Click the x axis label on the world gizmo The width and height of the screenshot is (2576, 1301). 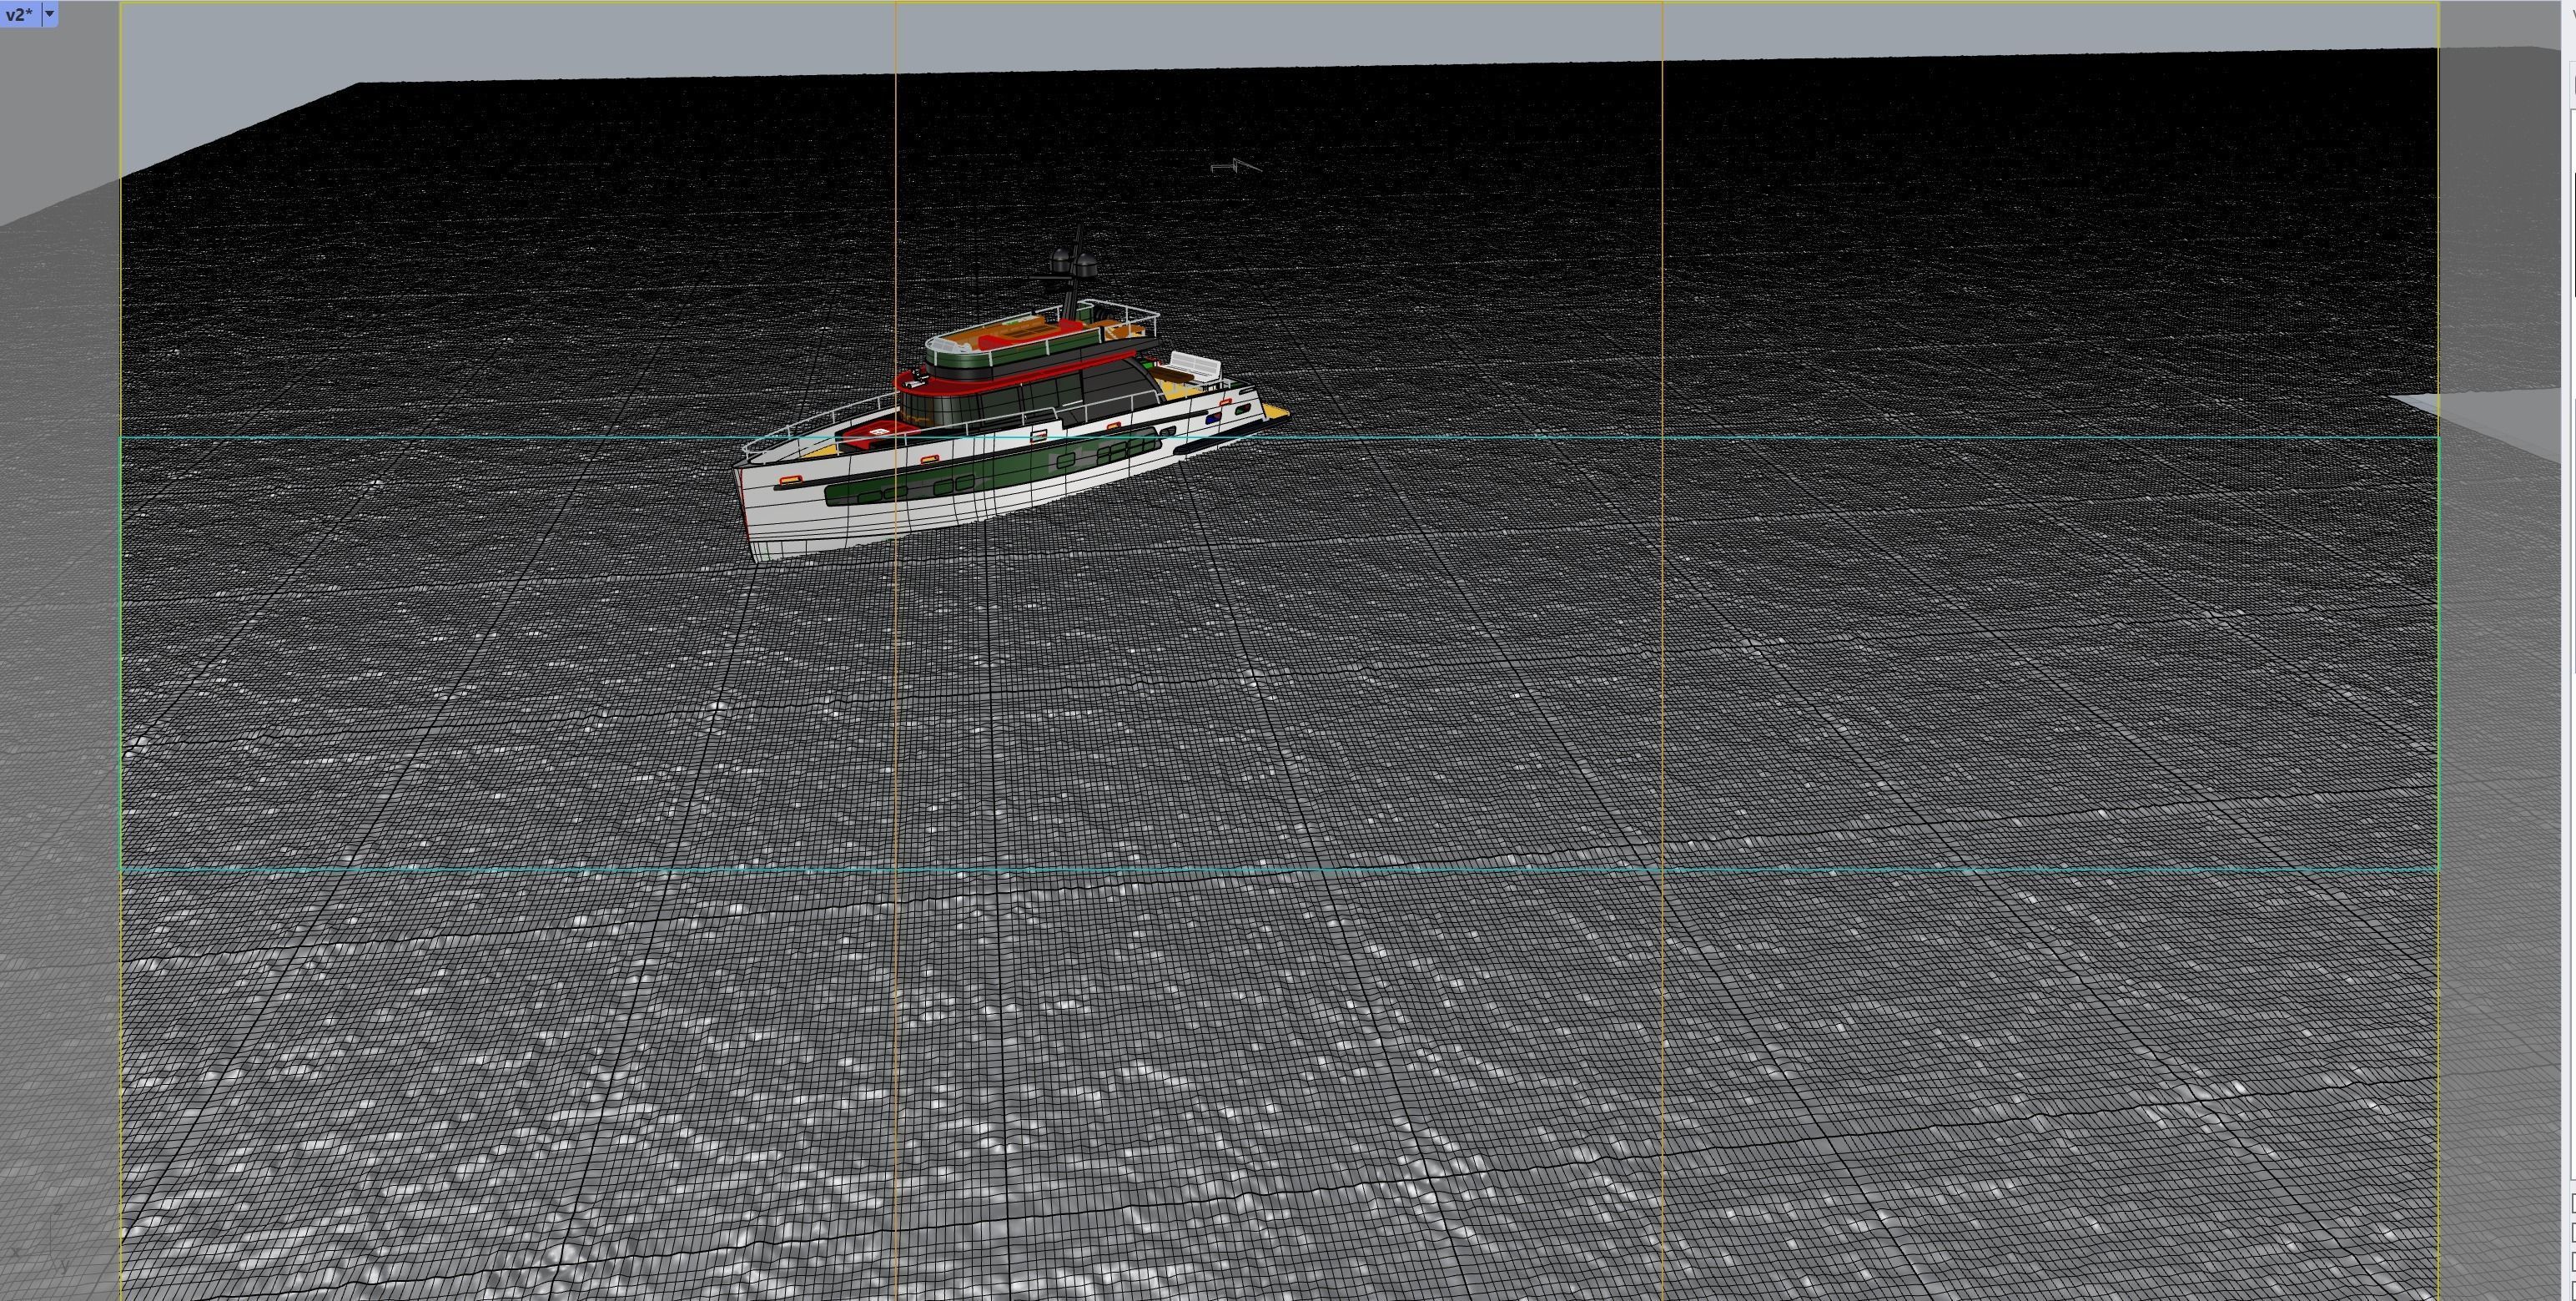point(16,1252)
